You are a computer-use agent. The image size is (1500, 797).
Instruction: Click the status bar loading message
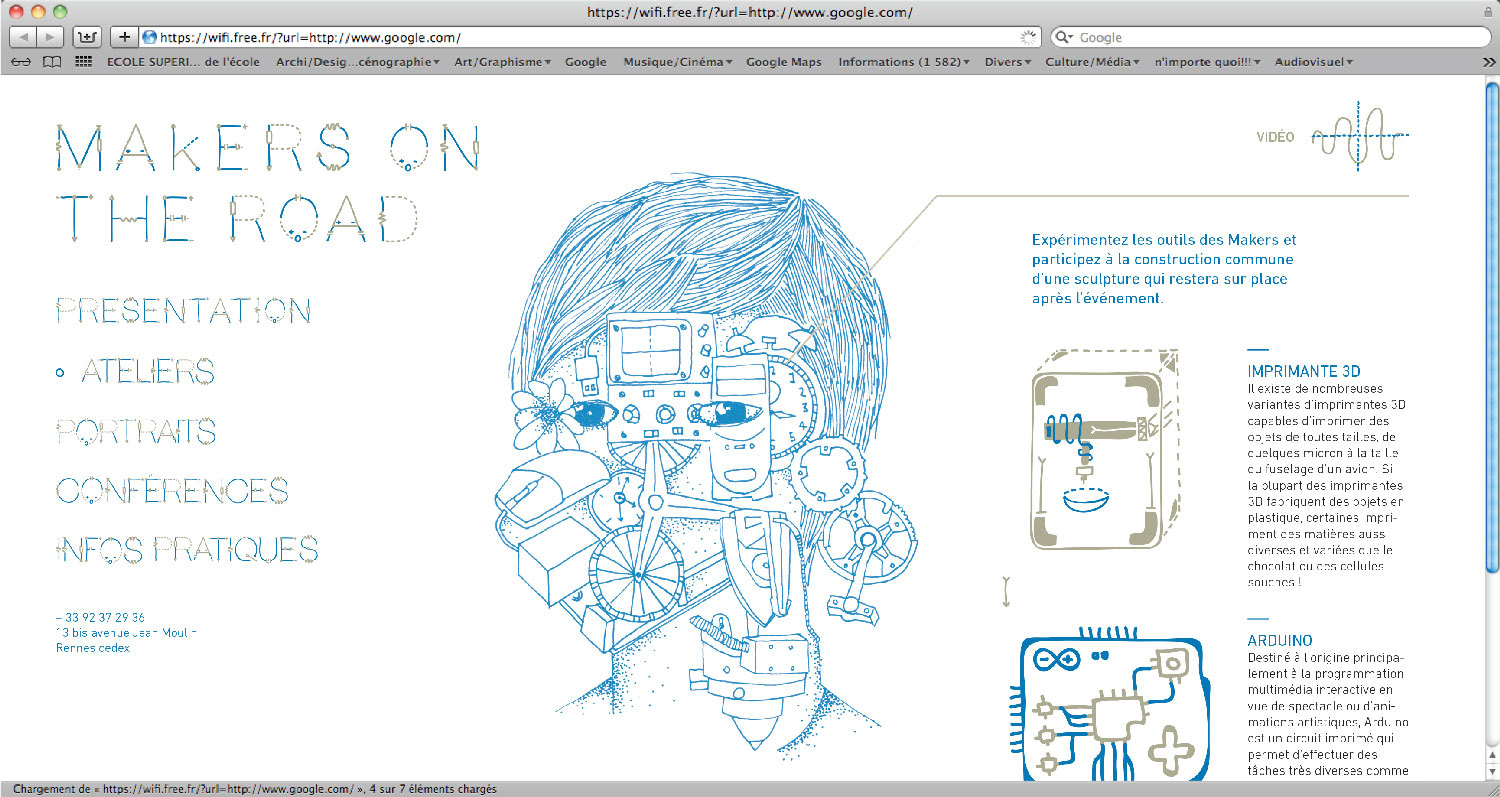click(255, 789)
